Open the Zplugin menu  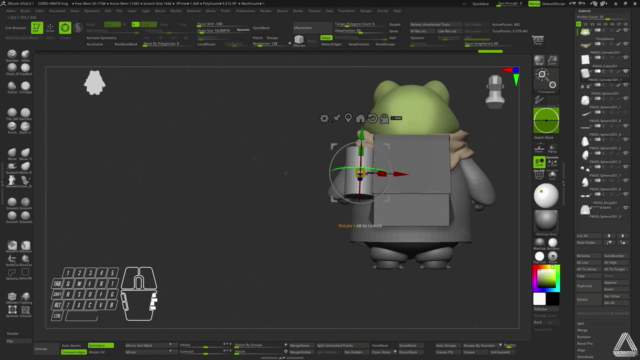click(366, 11)
